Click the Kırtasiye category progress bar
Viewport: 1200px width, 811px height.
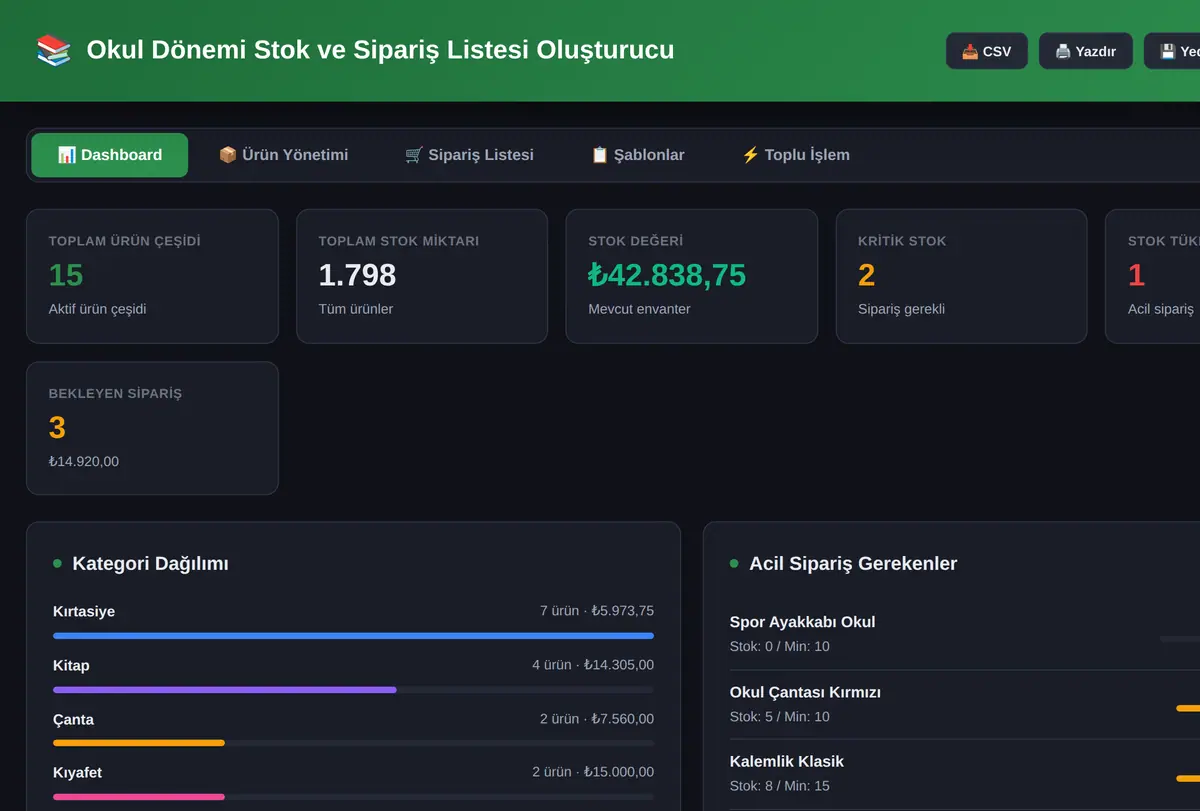(x=353, y=636)
